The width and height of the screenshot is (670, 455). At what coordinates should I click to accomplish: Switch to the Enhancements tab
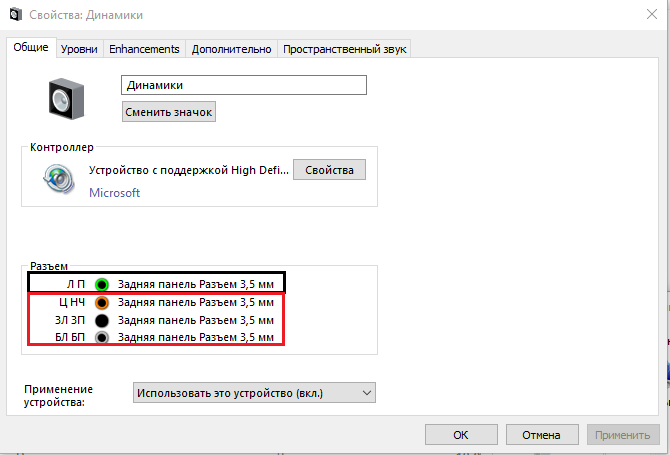(144, 49)
